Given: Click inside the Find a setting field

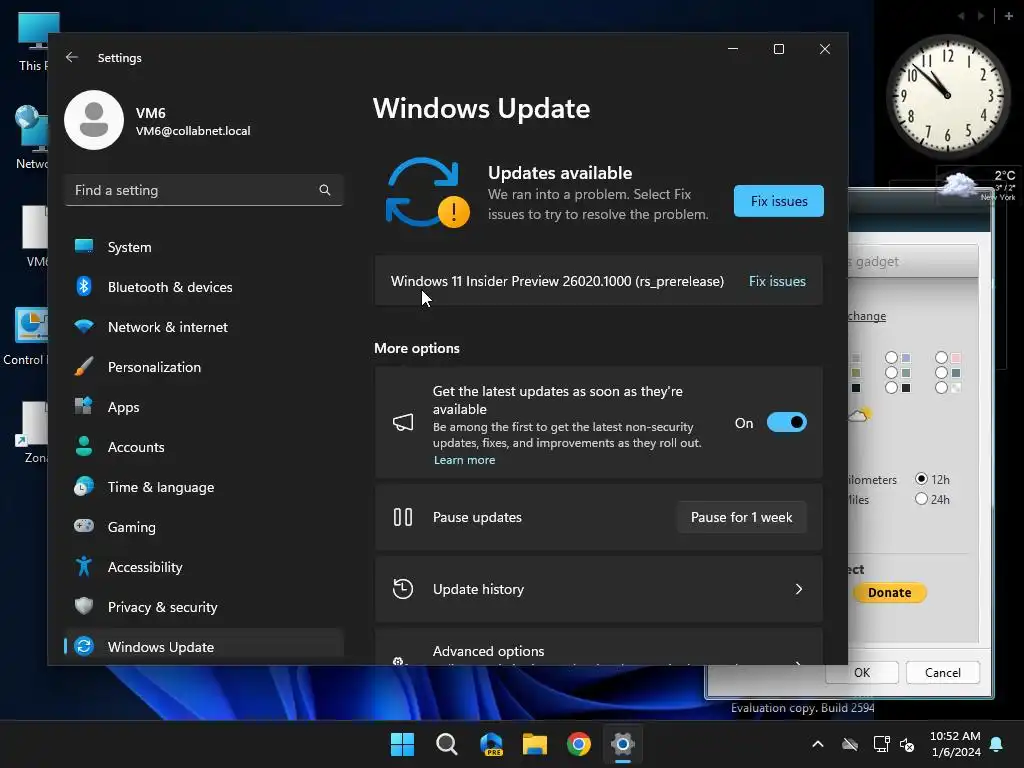Looking at the screenshot, I should coord(204,190).
